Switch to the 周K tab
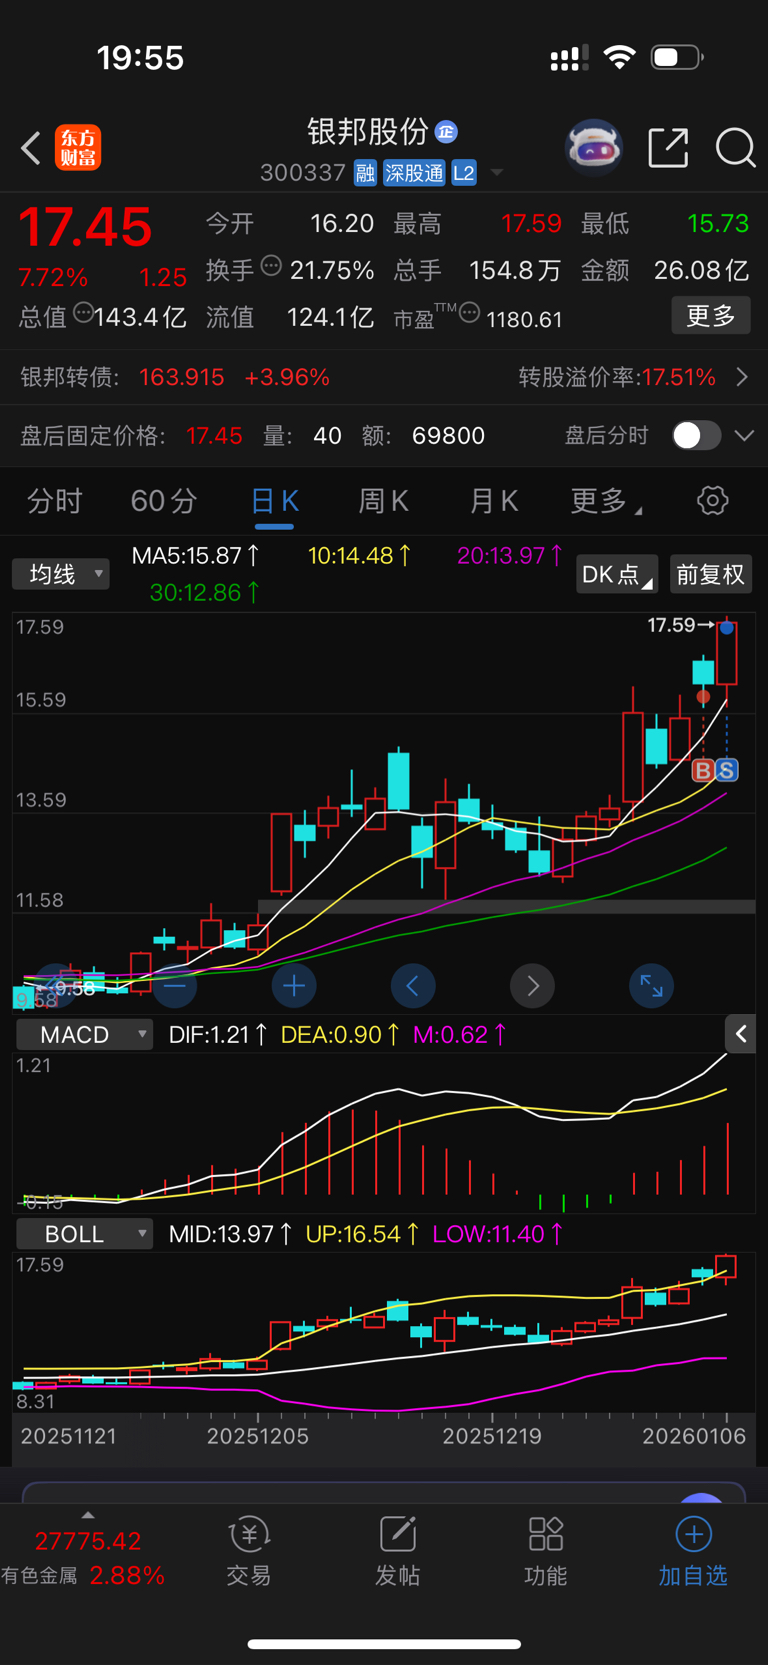 coord(383,501)
